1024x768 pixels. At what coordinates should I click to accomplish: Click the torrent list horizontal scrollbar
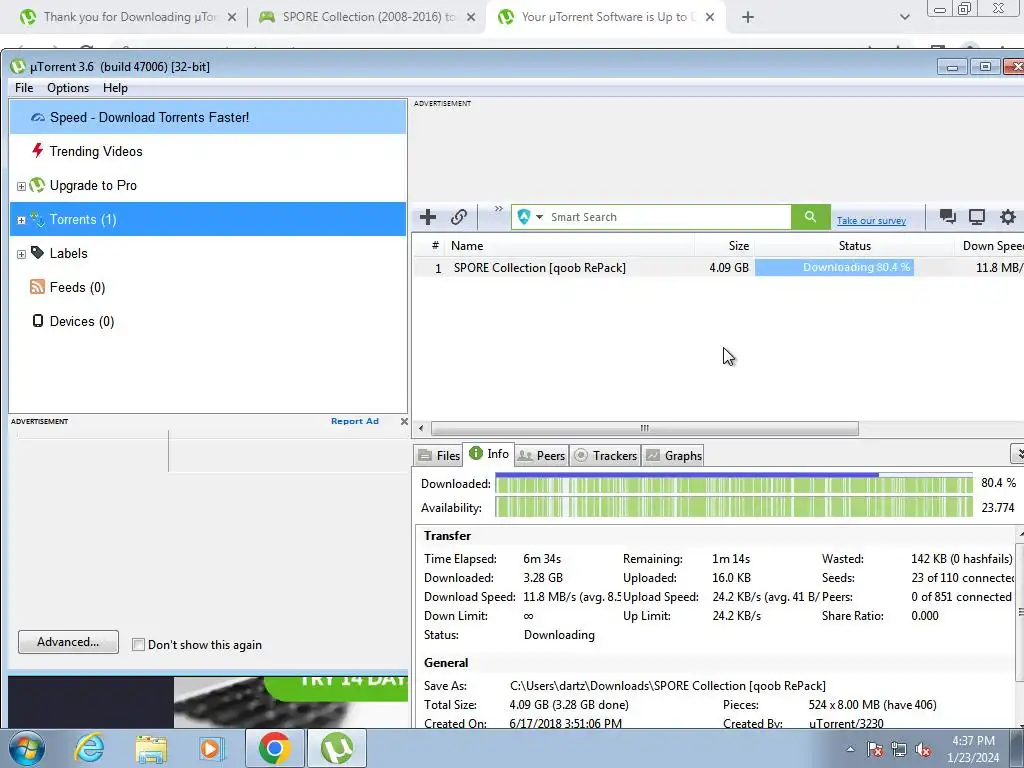pos(645,428)
